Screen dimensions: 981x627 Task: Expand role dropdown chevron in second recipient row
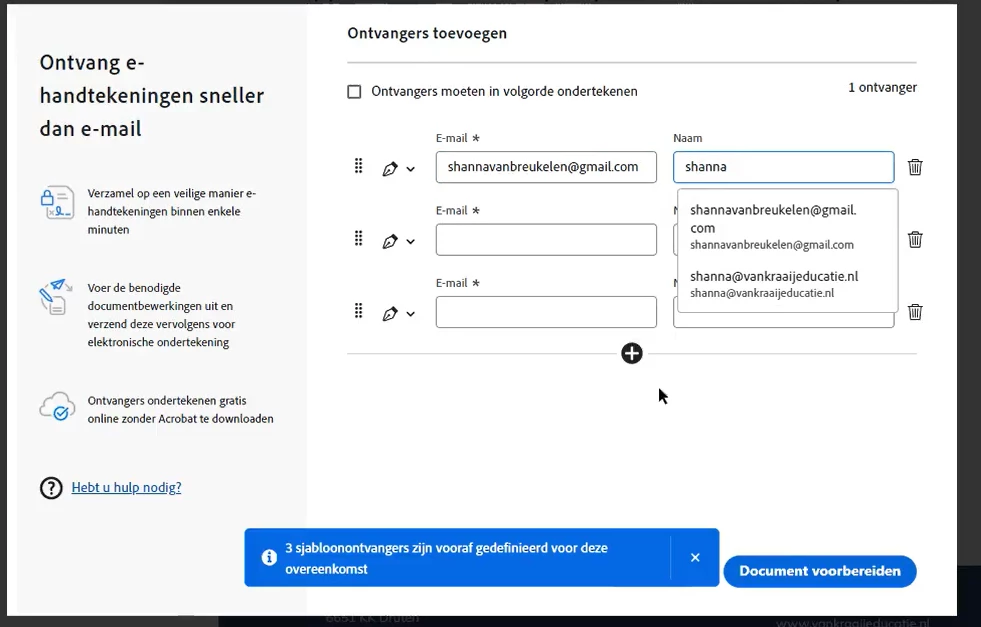coord(410,242)
